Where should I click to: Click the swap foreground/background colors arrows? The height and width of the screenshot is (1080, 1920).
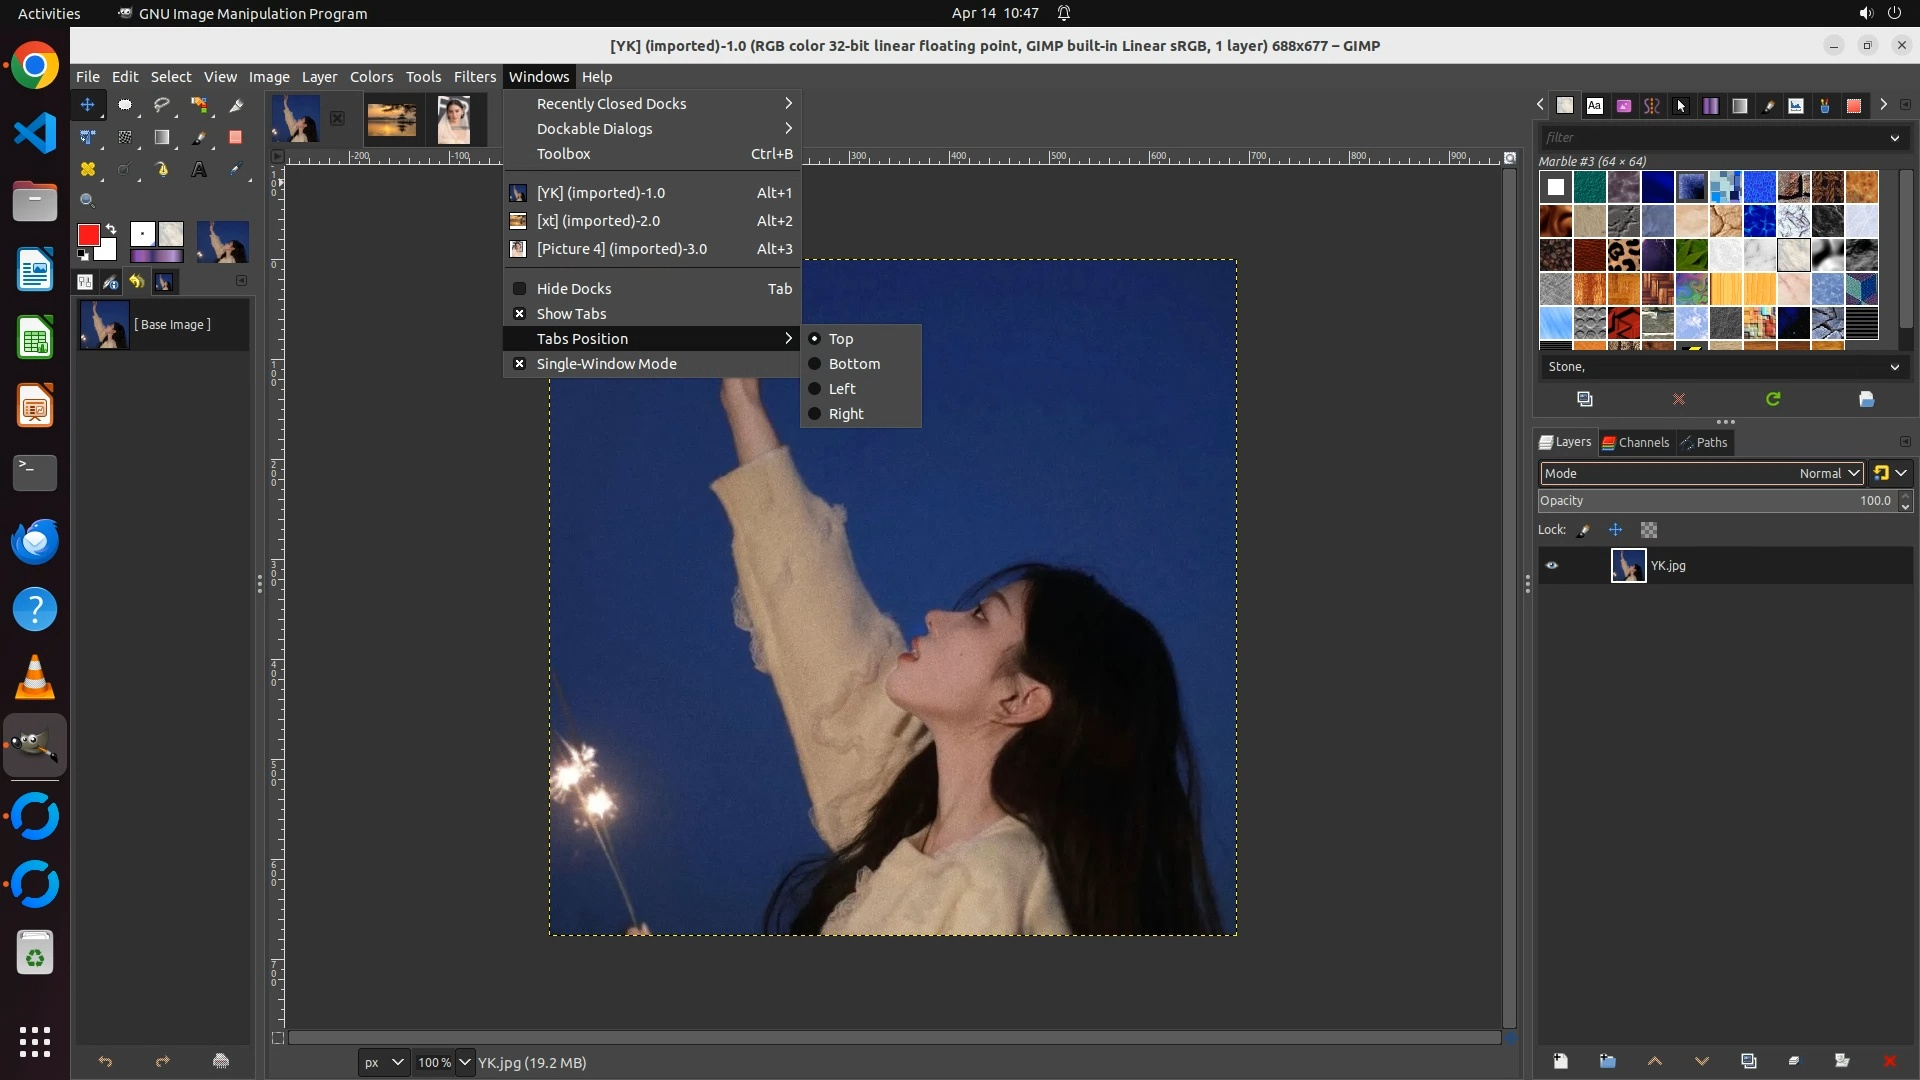point(111,229)
